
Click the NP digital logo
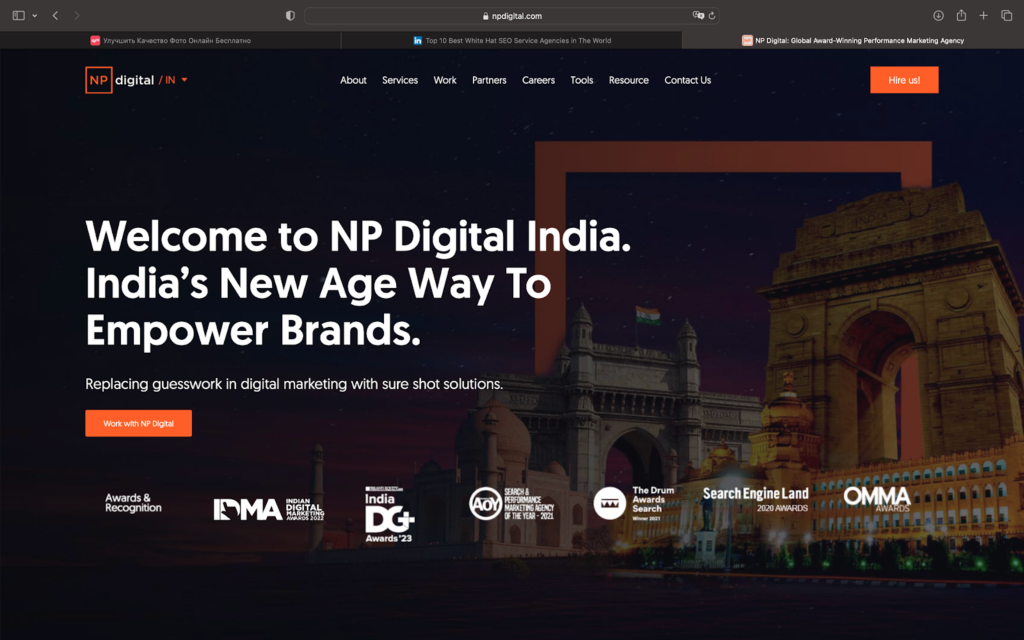(x=120, y=80)
